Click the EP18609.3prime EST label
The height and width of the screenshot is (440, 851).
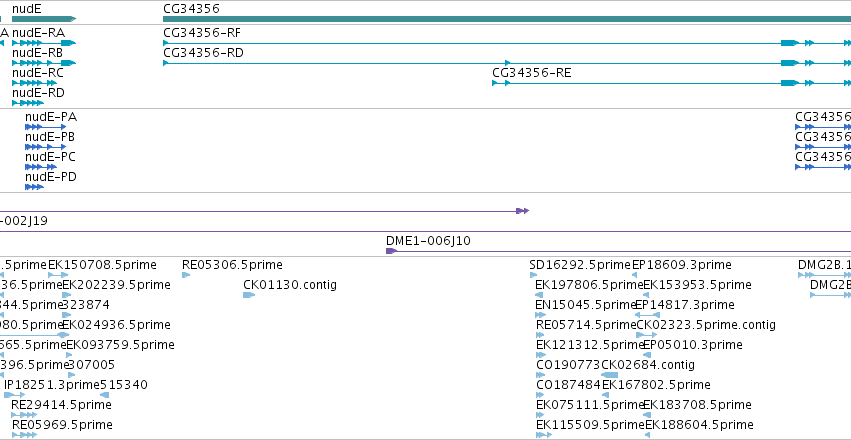point(682,265)
